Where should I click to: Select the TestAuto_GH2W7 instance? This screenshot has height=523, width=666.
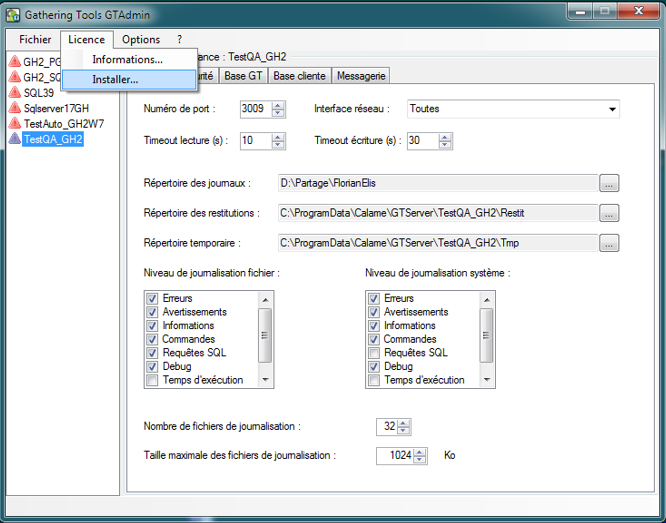64,124
